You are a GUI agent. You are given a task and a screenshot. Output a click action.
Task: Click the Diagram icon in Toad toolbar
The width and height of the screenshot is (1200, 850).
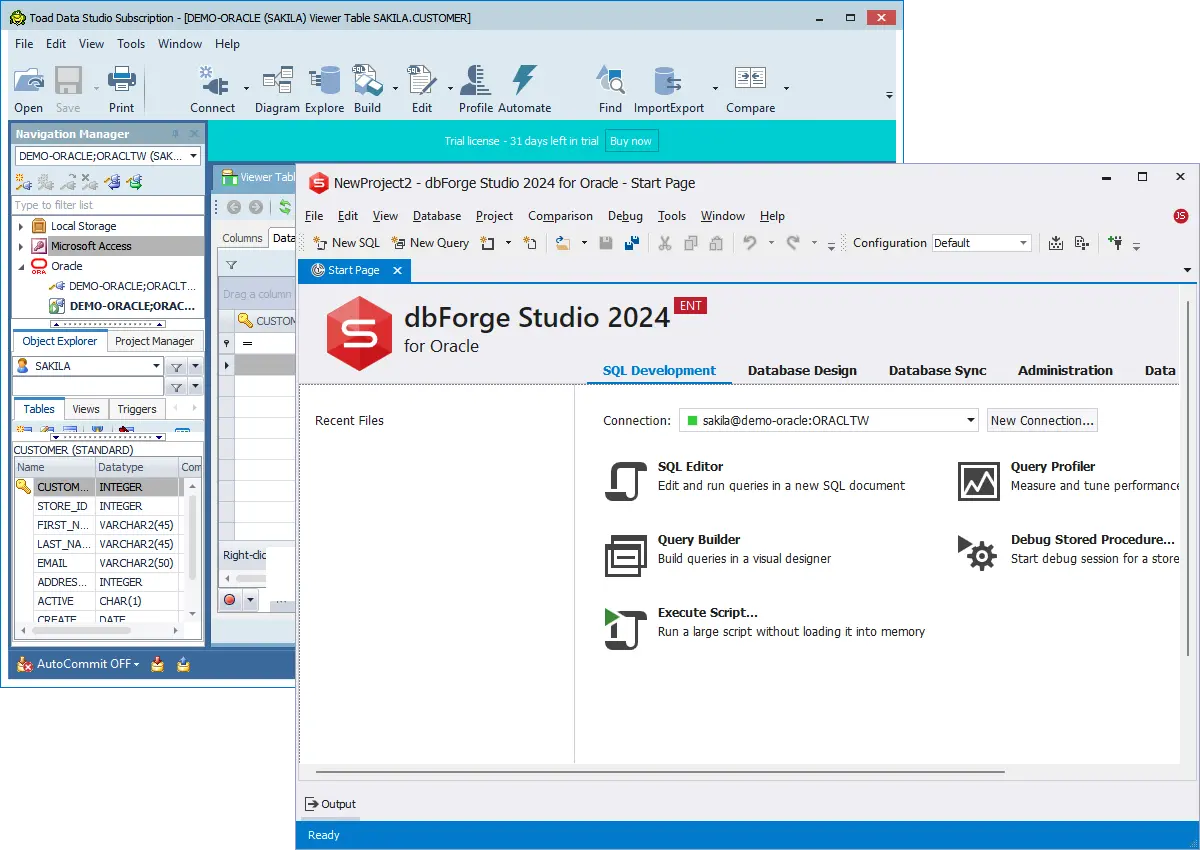pos(277,82)
